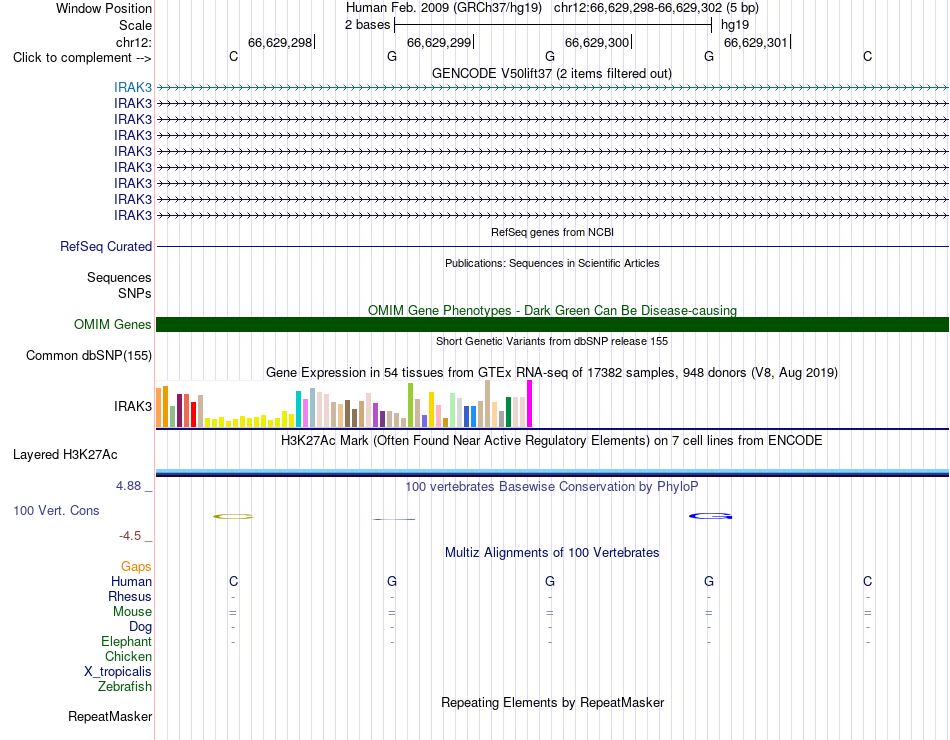Click the RepeatMasker track label
The height and width of the screenshot is (740, 950).
(x=110, y=716)
